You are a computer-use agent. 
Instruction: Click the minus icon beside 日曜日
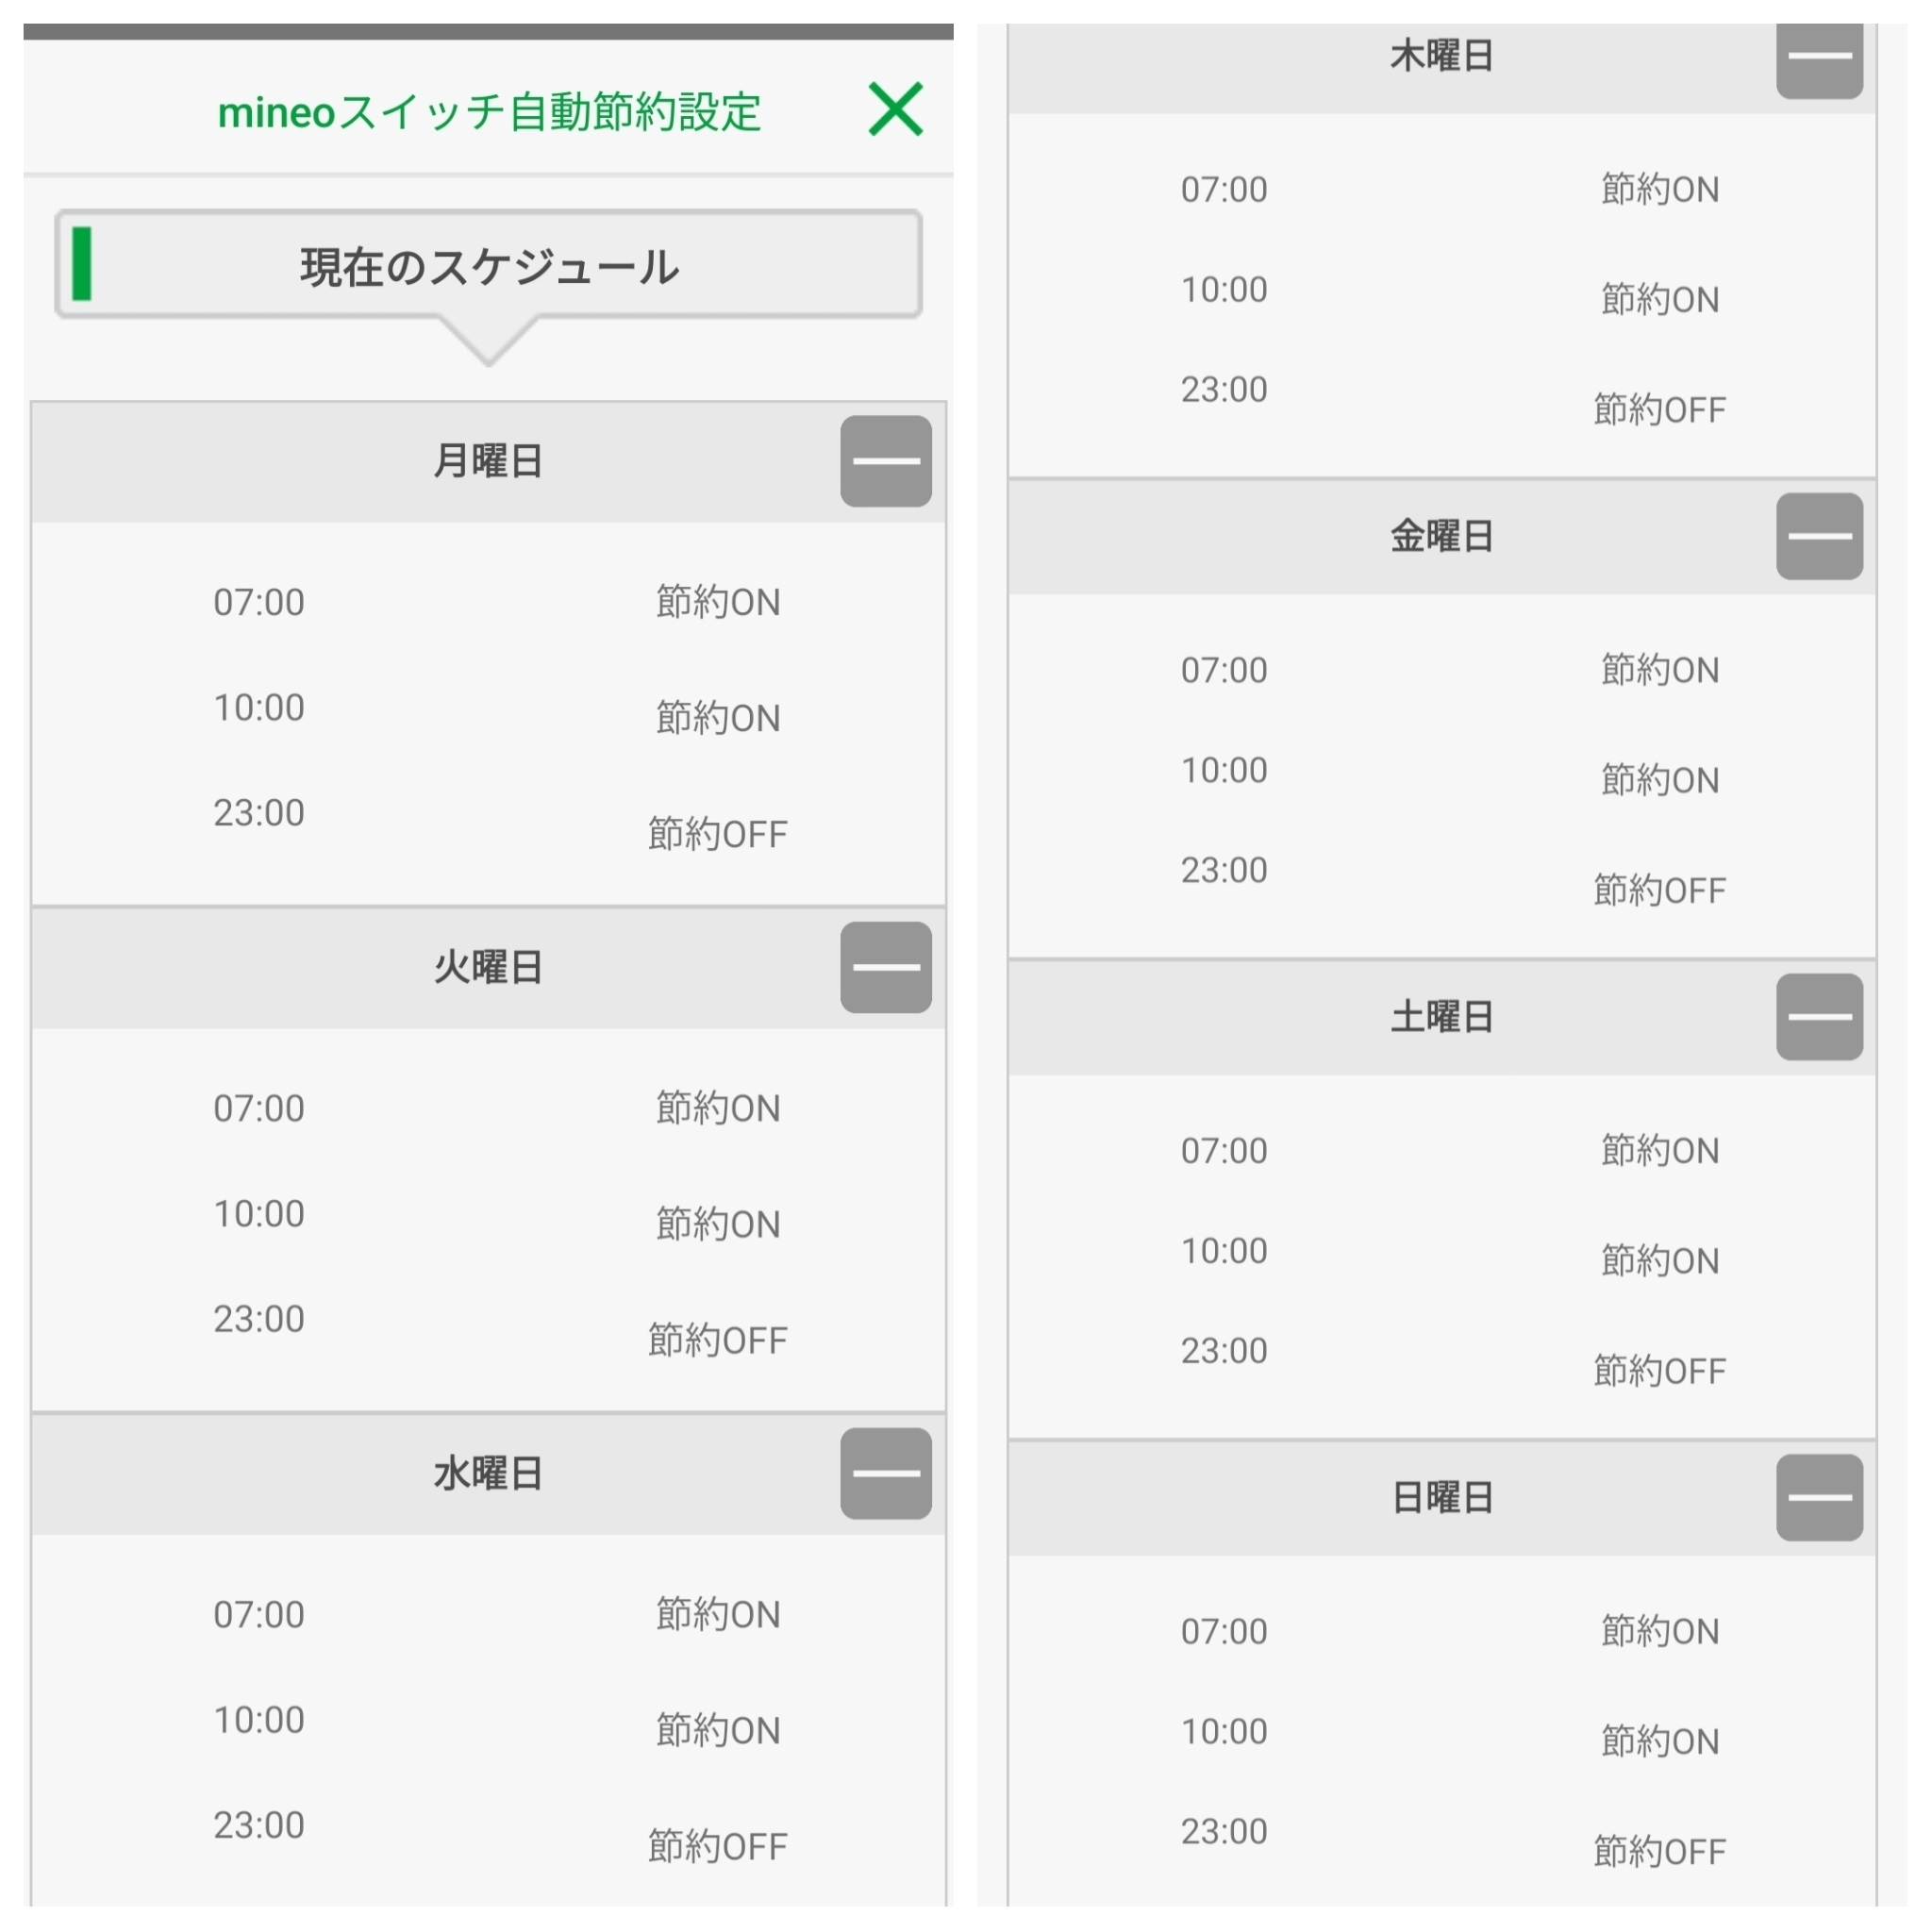point(1818,1497)
